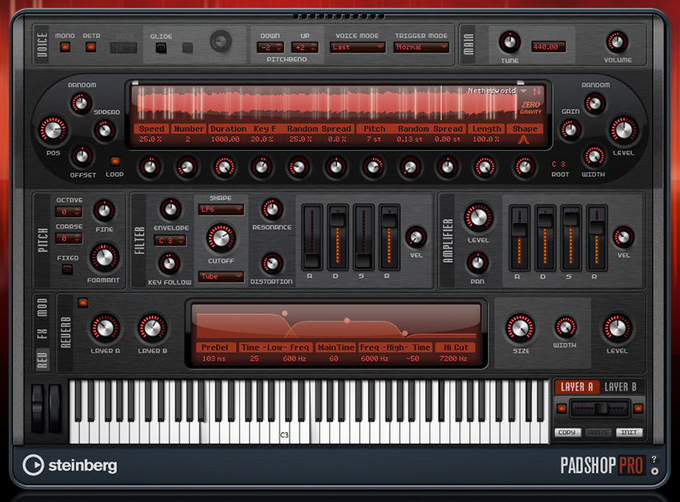
Task: Click the pitch Fine knob
Action: click(104, 211)
